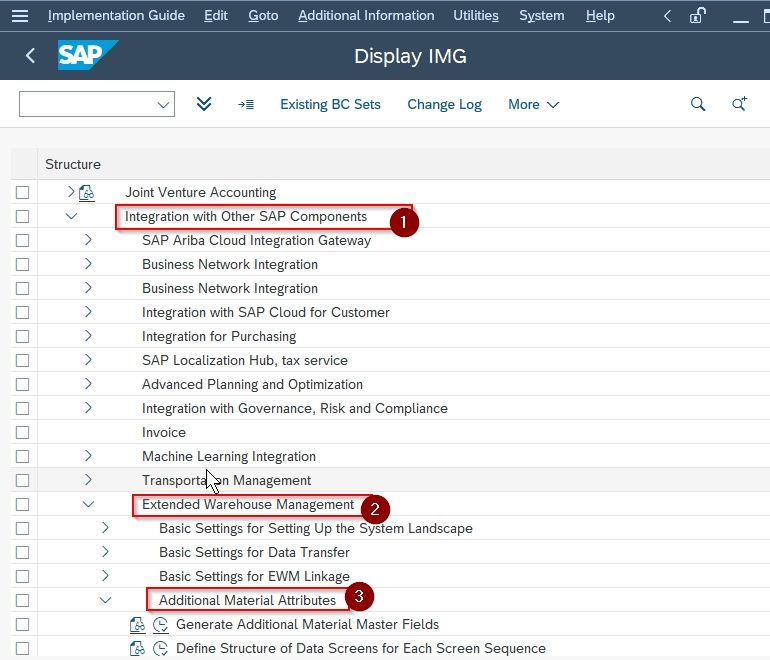This screenshot has width=770, height=660.
Task: Tick checkbox for Integration with SAP Cloud for Customer
Action: coord(22,313)
